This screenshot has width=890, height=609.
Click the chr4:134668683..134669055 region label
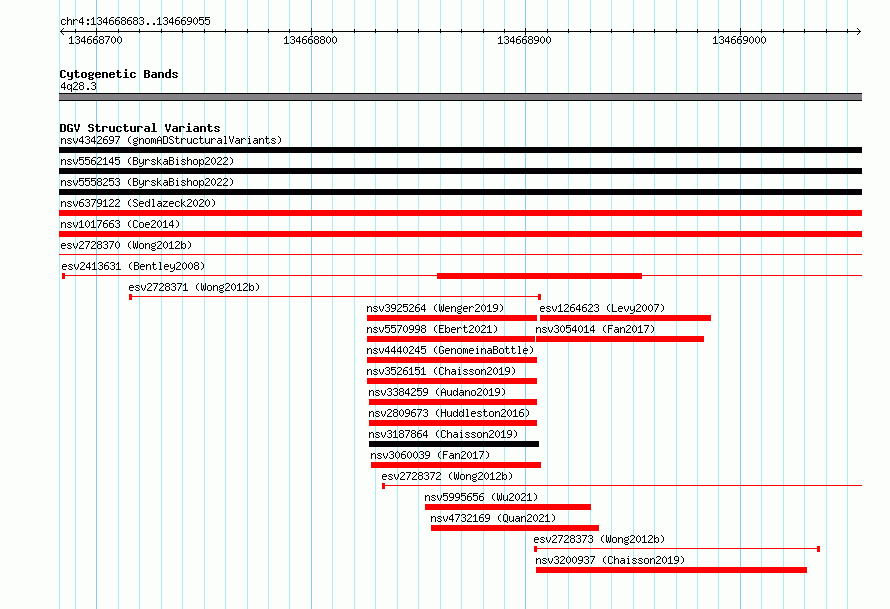point(135,21)
